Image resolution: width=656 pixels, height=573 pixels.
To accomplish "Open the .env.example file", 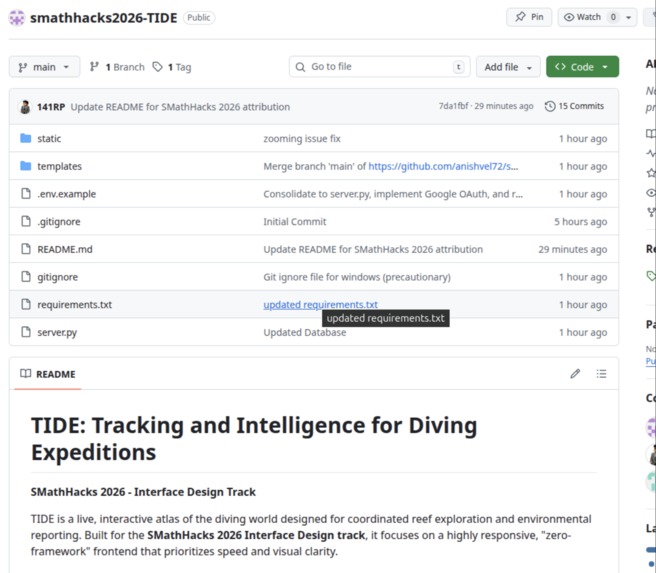I will point(67,194).
